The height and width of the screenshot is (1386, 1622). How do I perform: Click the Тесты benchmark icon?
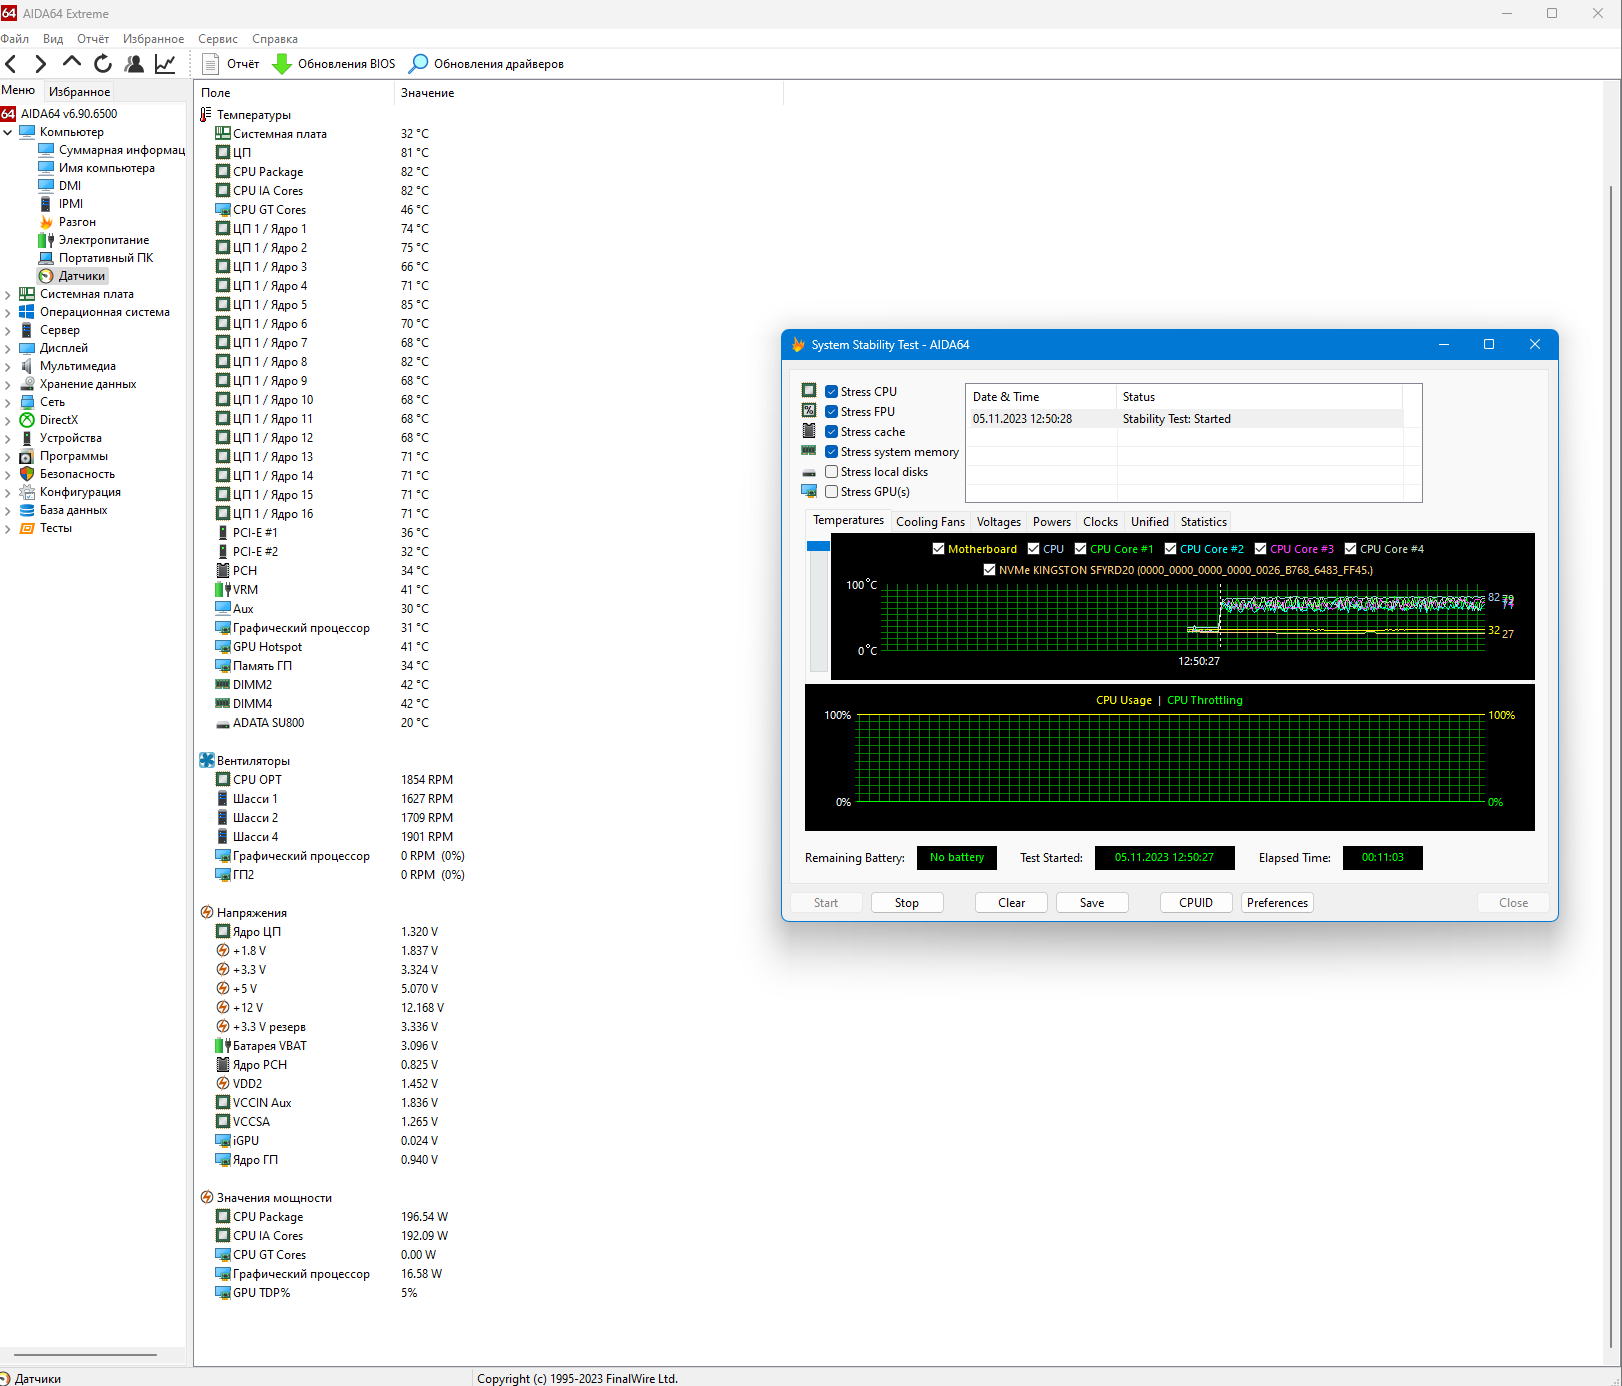point(27,528)
